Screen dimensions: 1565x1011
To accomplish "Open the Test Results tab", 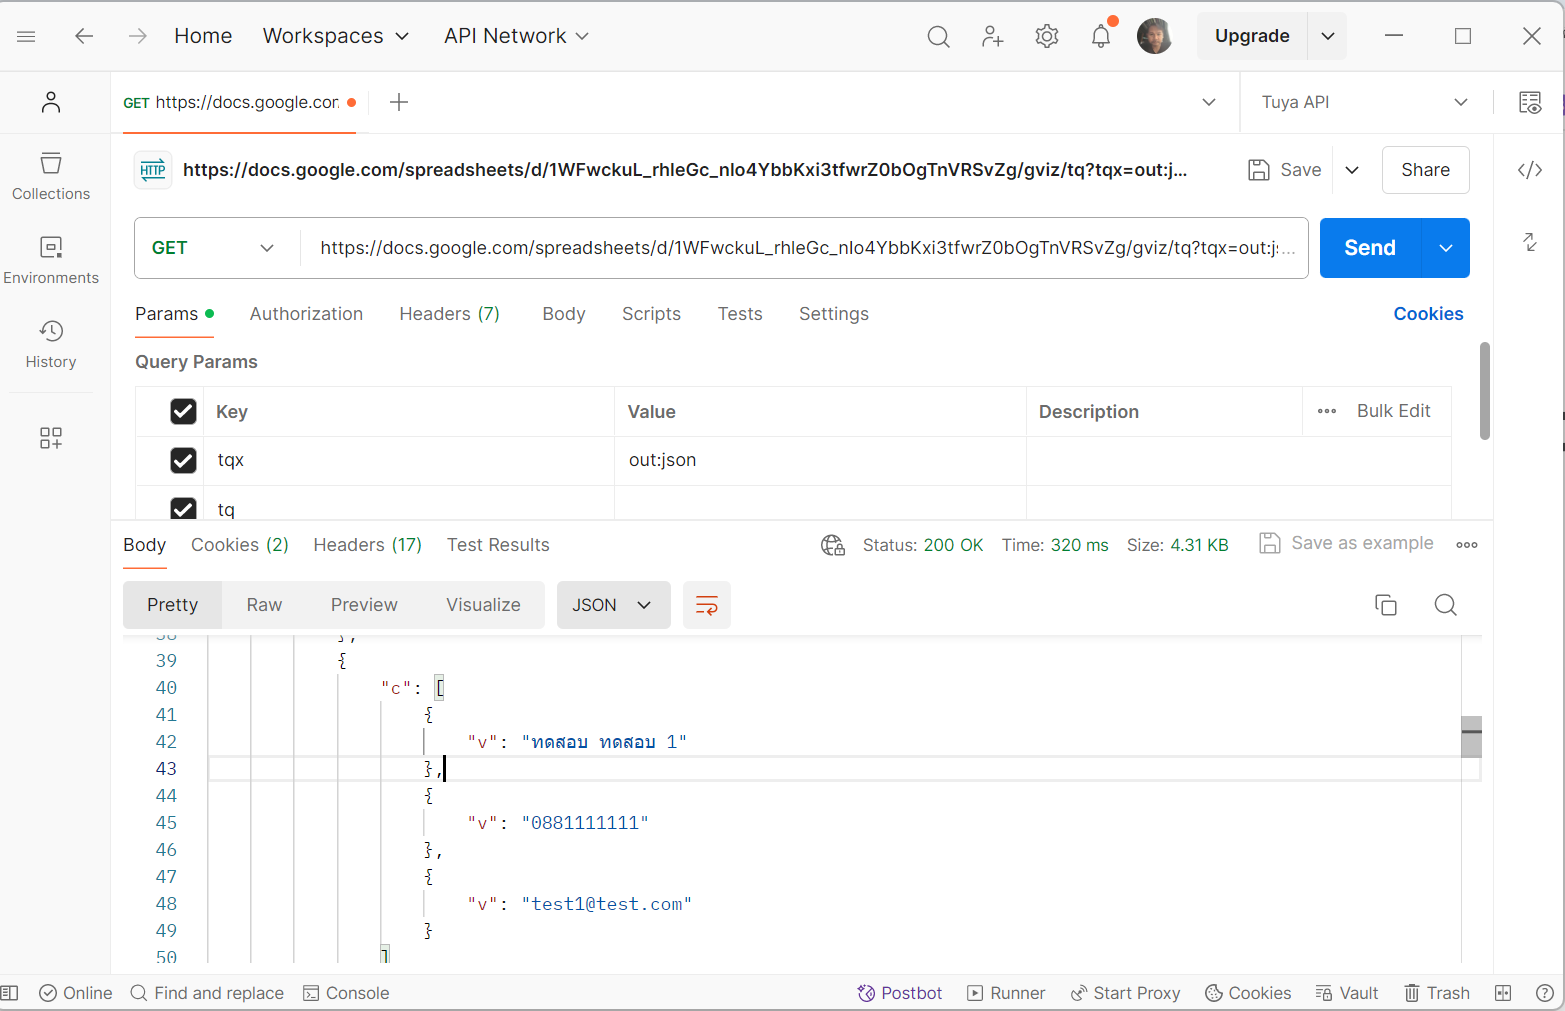I will (x=498, y=545).
